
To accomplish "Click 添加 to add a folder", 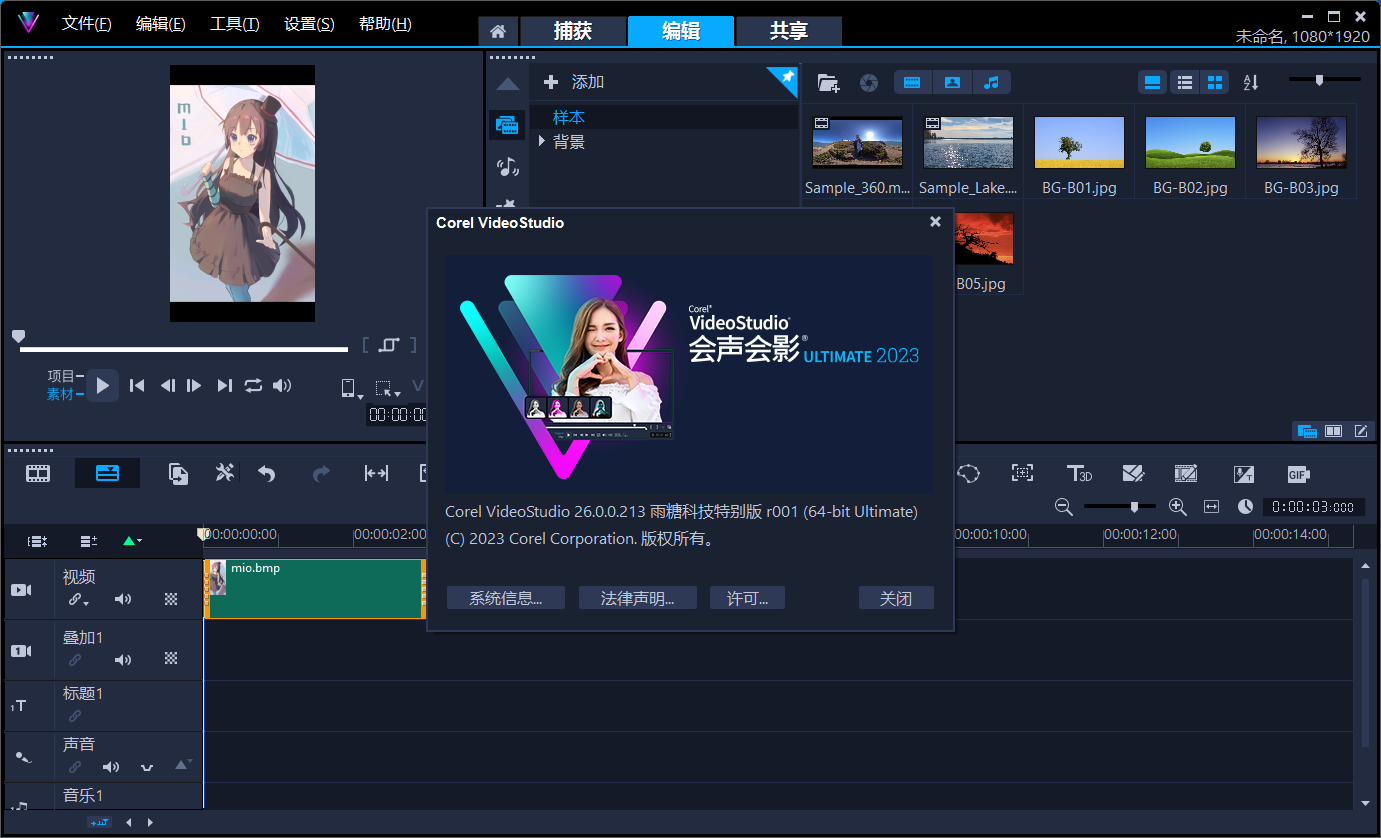I will pyautogui.click(x=574, y=82).
